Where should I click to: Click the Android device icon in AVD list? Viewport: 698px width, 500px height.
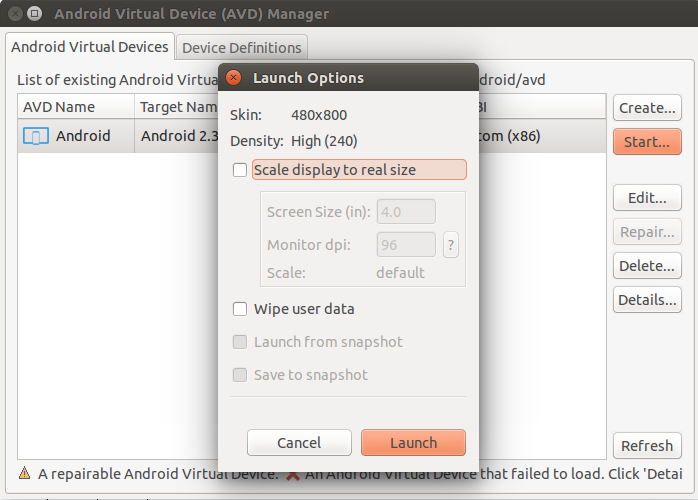(36, 136)
